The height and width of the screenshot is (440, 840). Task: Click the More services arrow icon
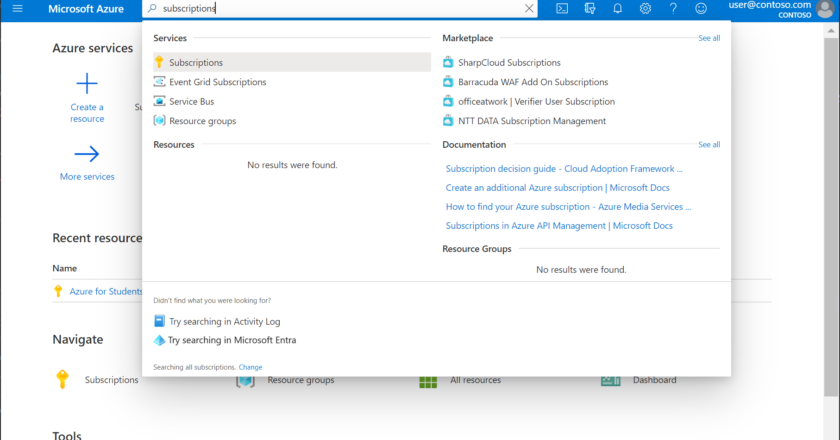[87, 154]
